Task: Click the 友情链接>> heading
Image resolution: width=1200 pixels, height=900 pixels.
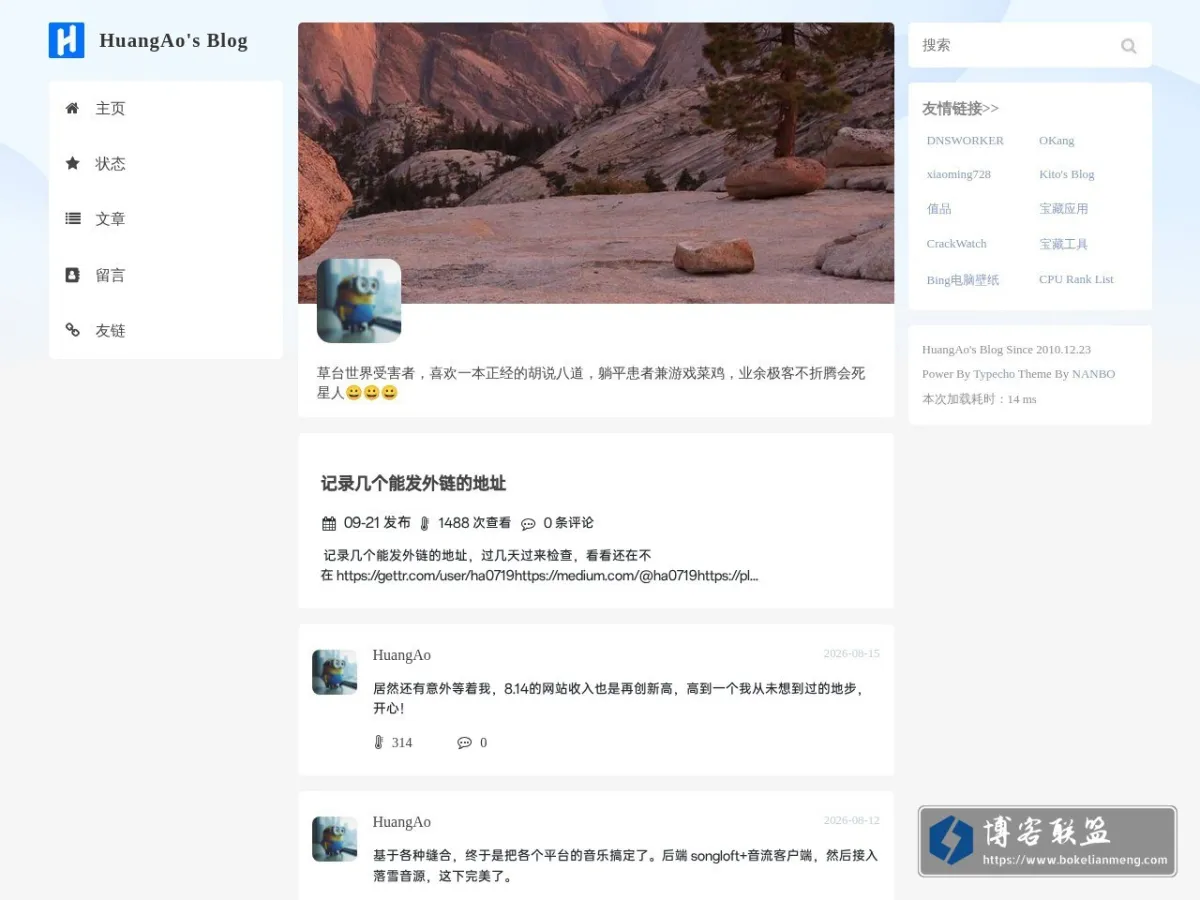Action: tap(960, 108)
